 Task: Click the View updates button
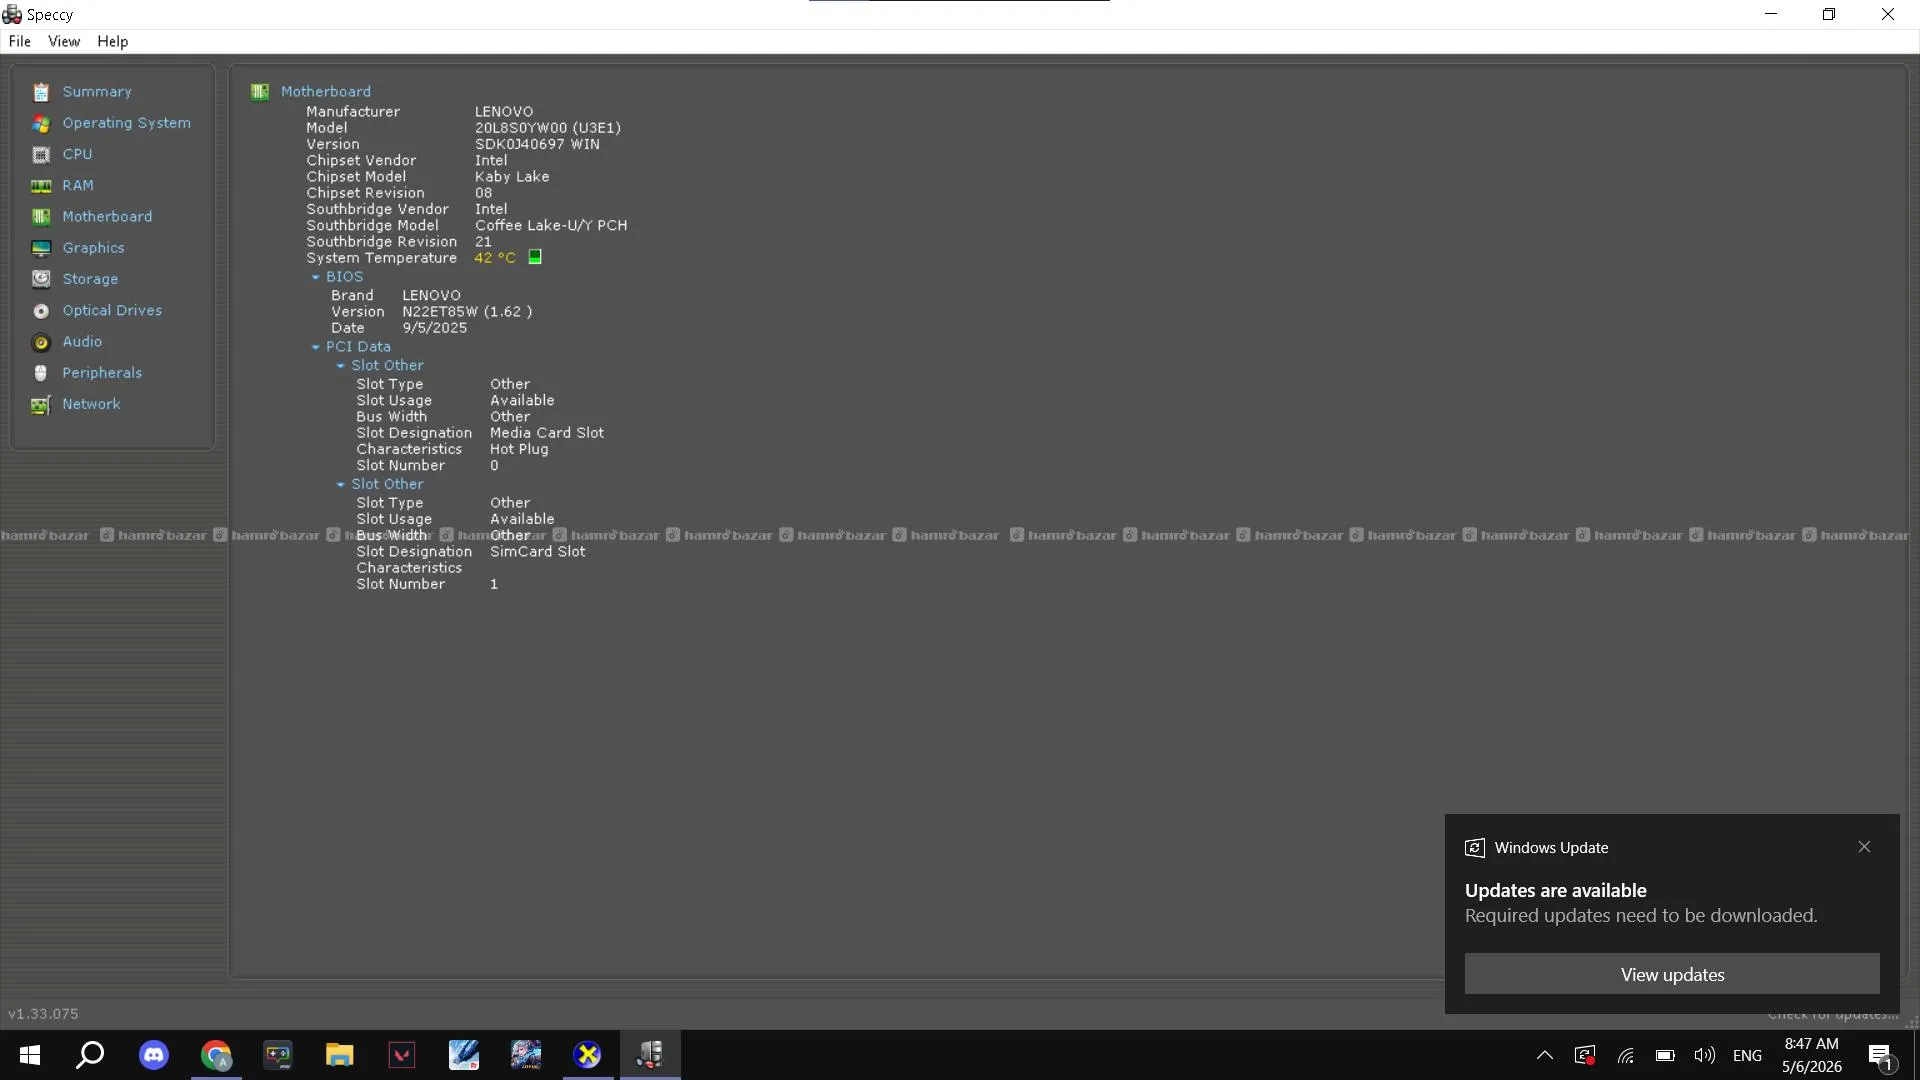tap(1672, 974)
